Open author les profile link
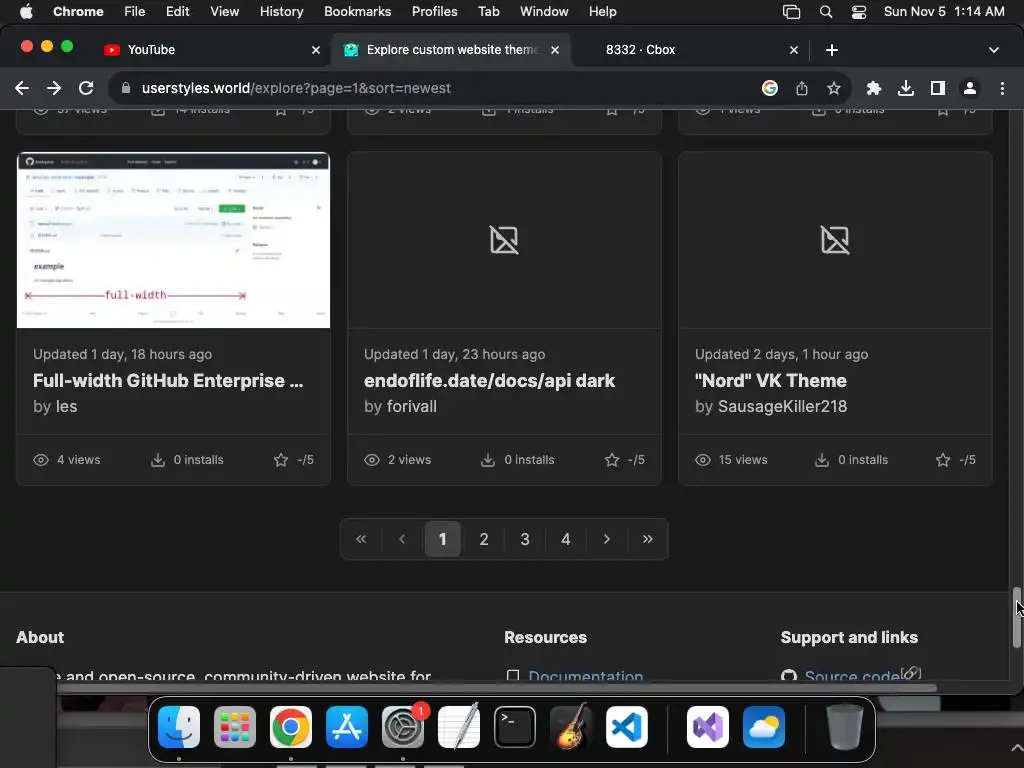Screen dimensions: 1024x768 [66, 406]
